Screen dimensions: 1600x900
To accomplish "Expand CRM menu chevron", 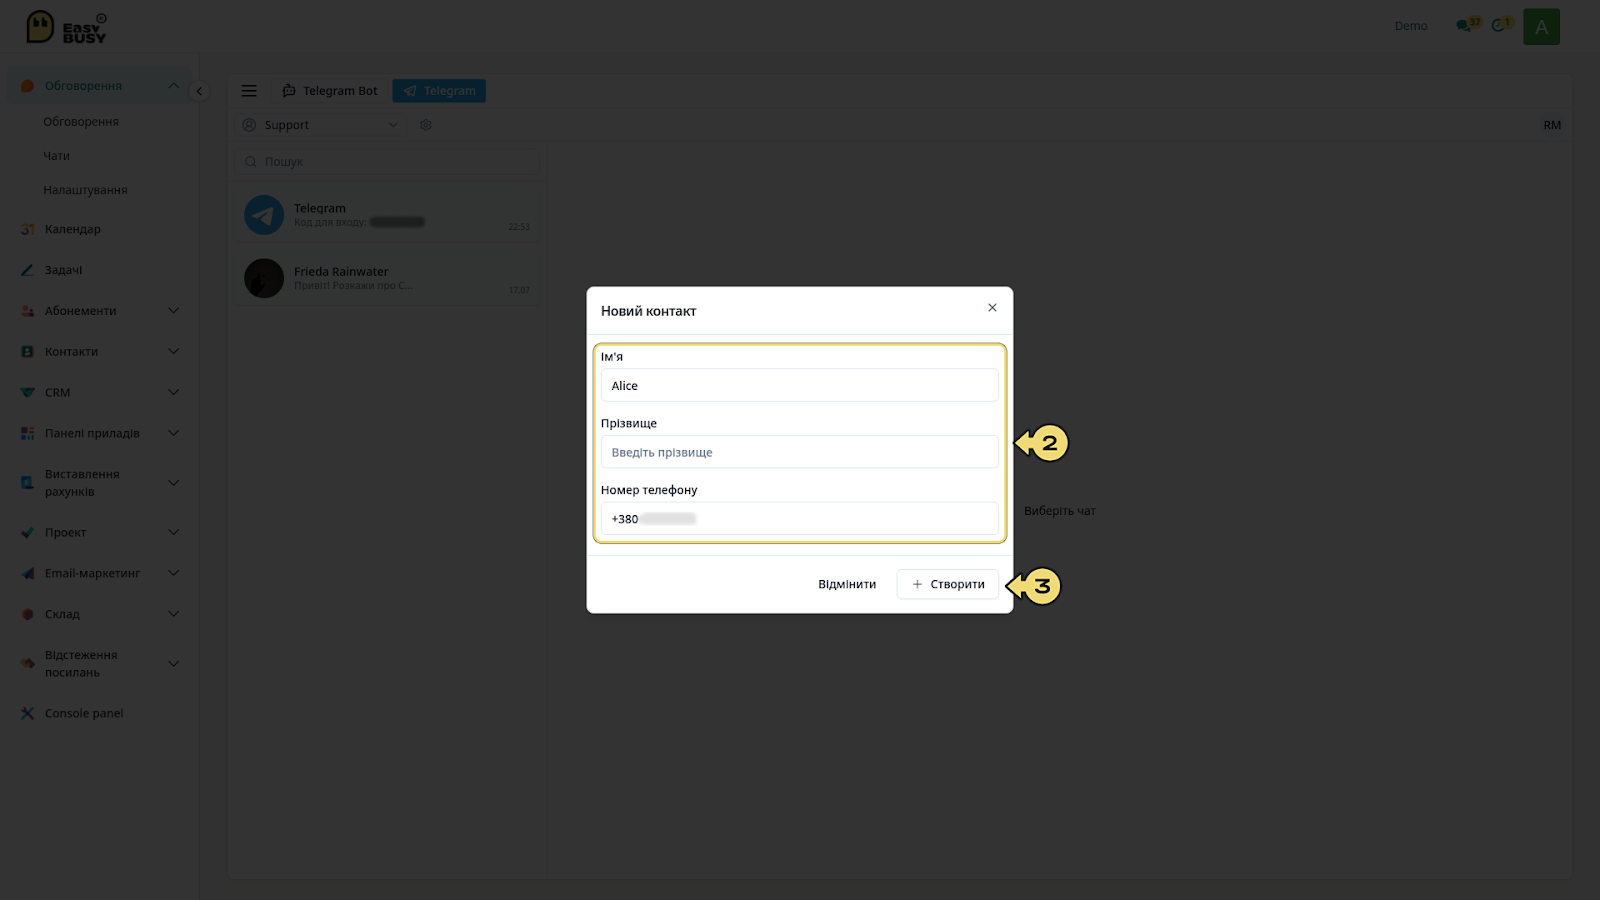I will tap(173, 393).
